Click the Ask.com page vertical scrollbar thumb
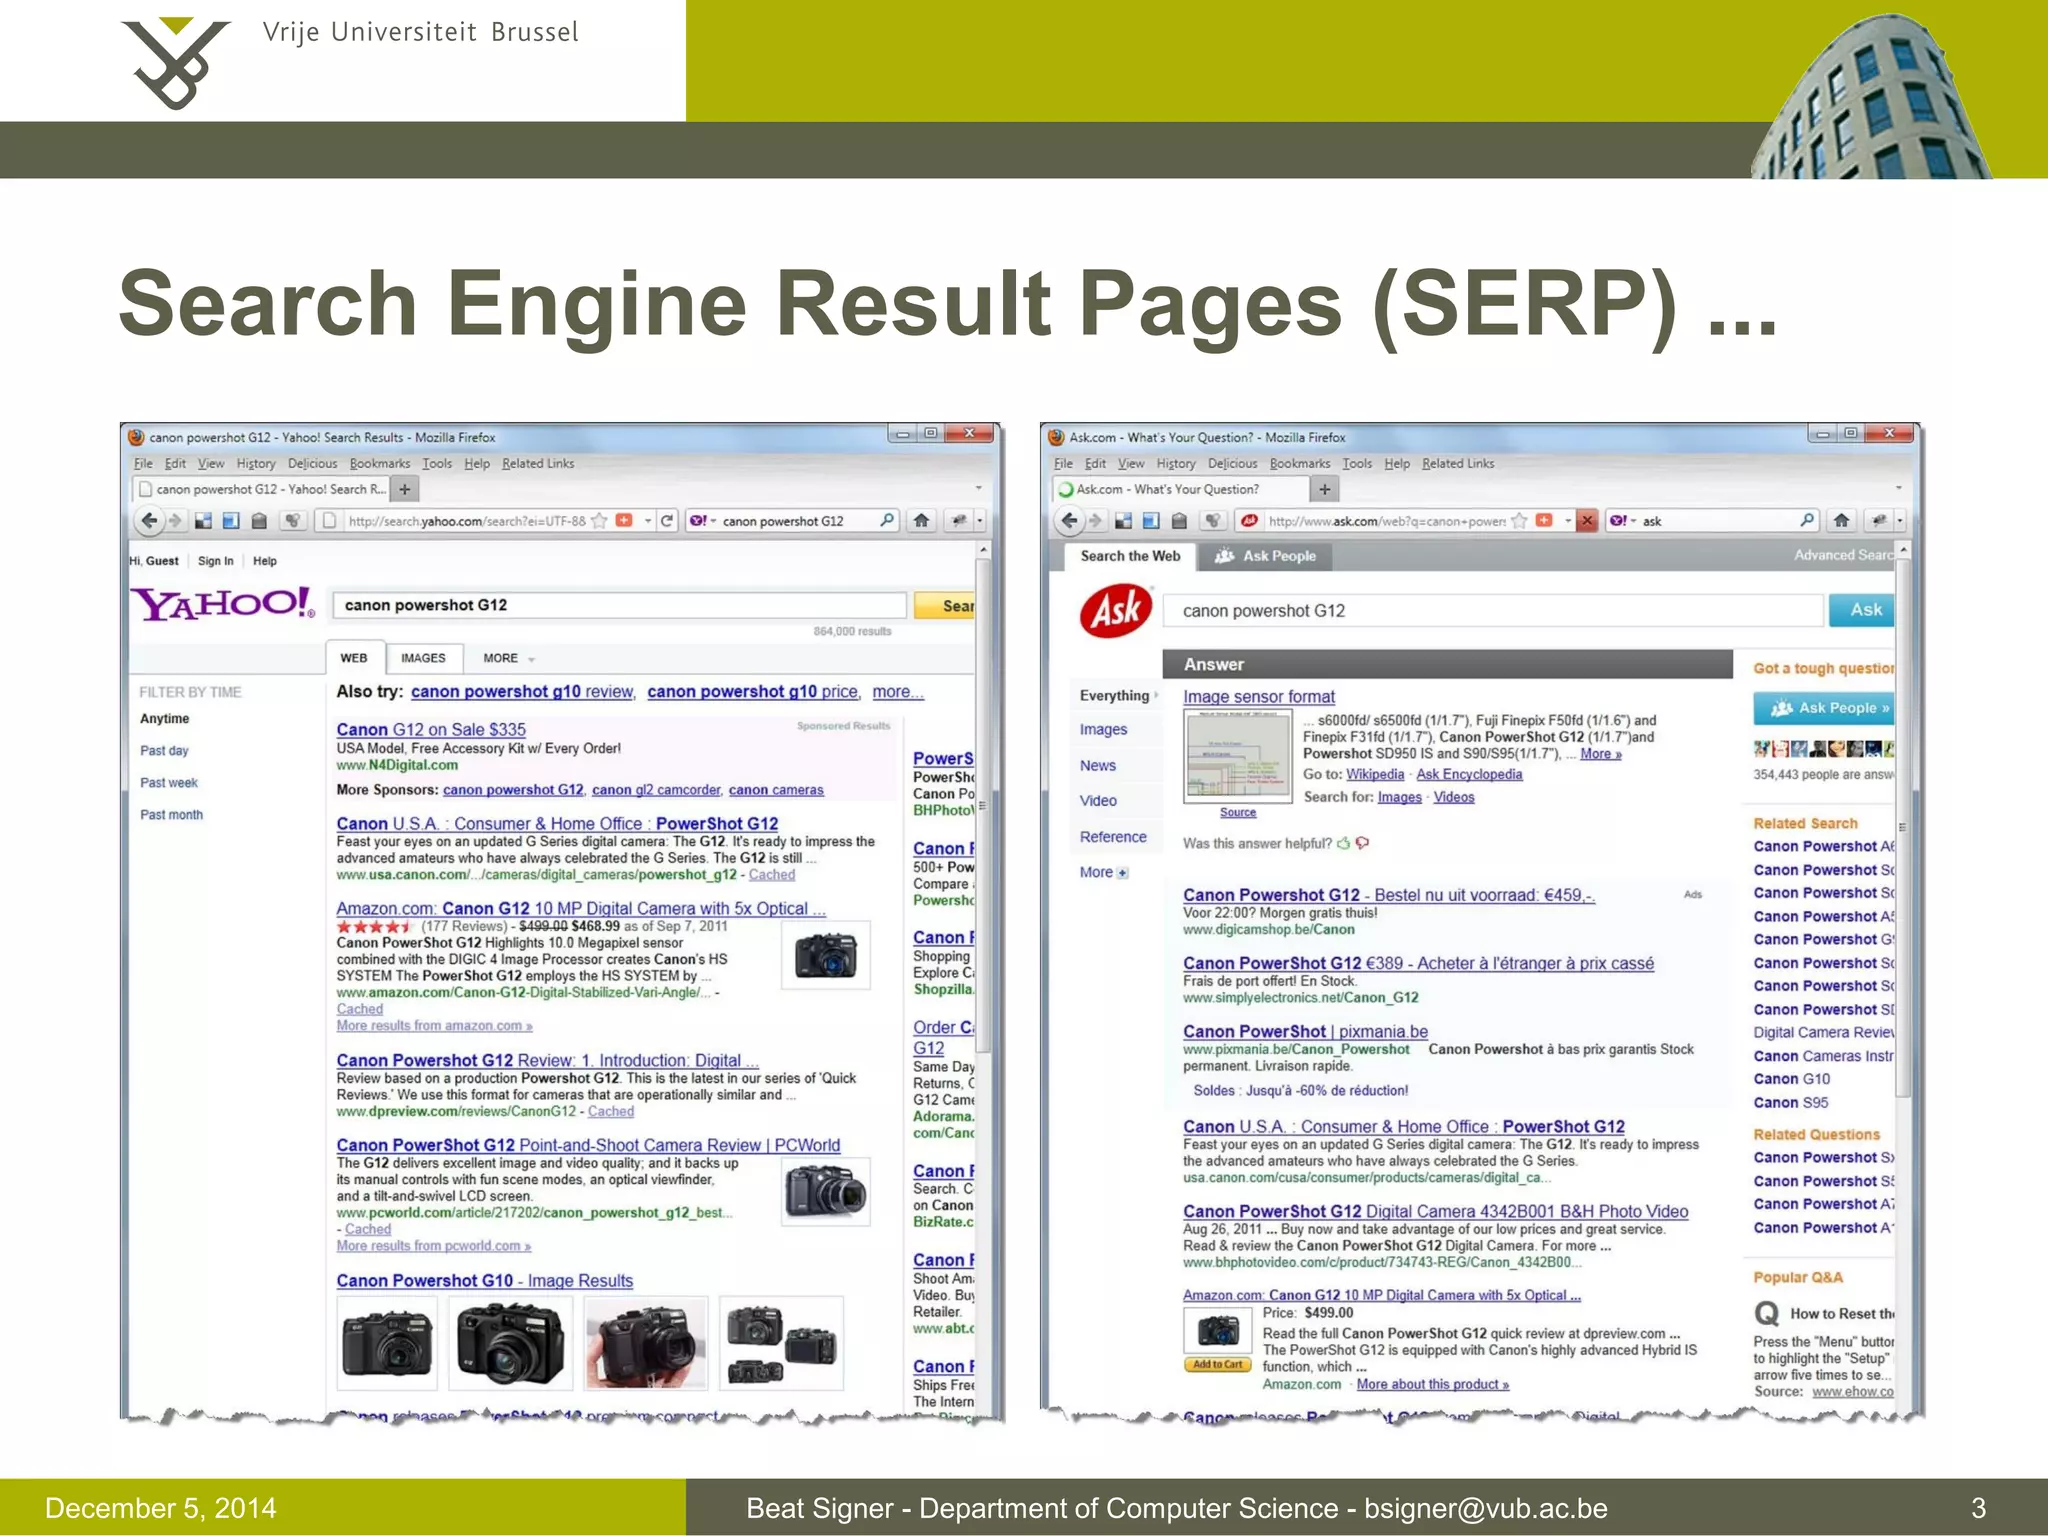Image resolution: width=2048 pixels, height=1536 pixels. [1903, 827]
